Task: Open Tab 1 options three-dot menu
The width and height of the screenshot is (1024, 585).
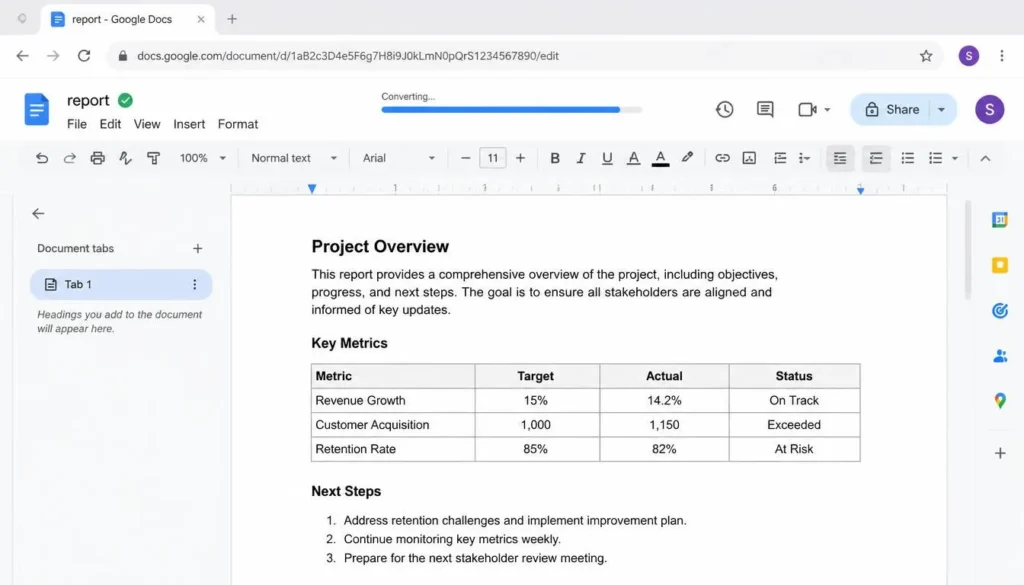Action: (194, 285)
